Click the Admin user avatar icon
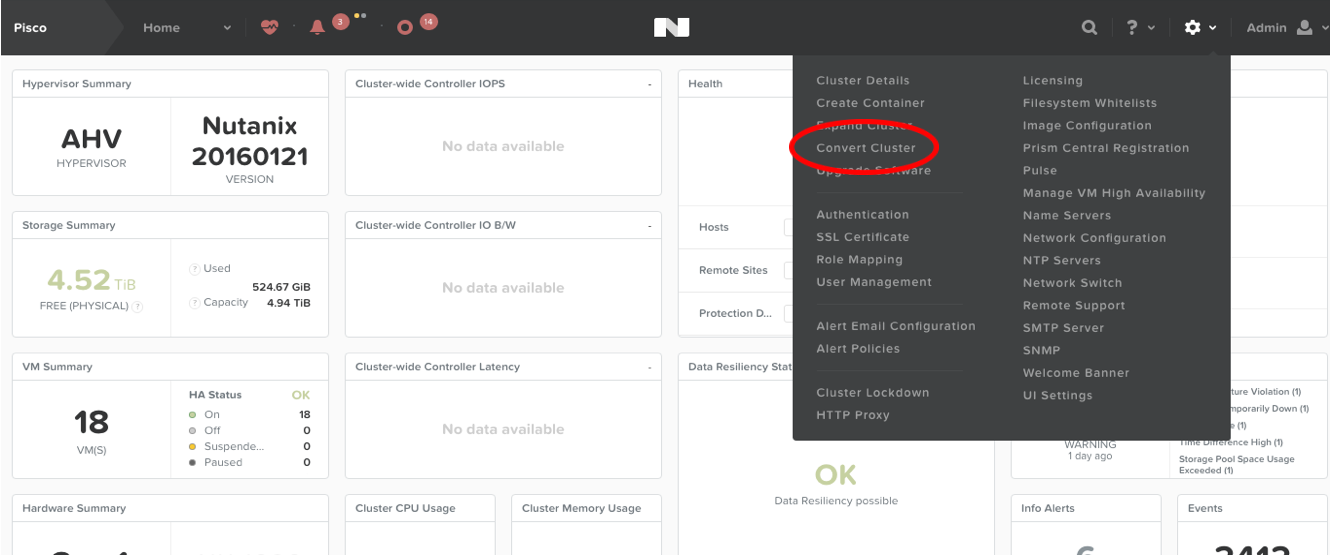The height and width of the screenshot is (555, 1330). tap(1303, 28)
